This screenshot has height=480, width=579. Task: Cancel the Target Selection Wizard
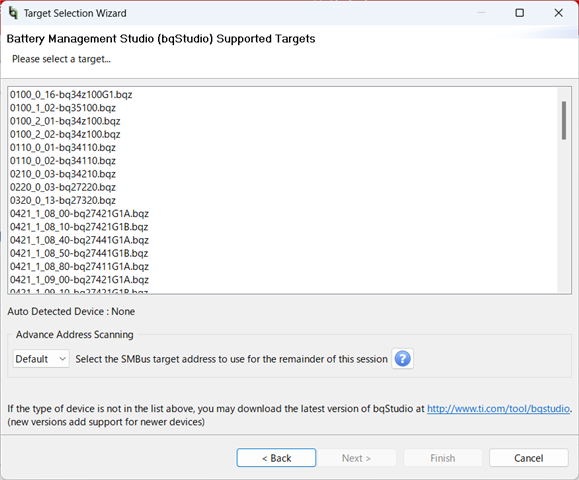click(528, 458)
